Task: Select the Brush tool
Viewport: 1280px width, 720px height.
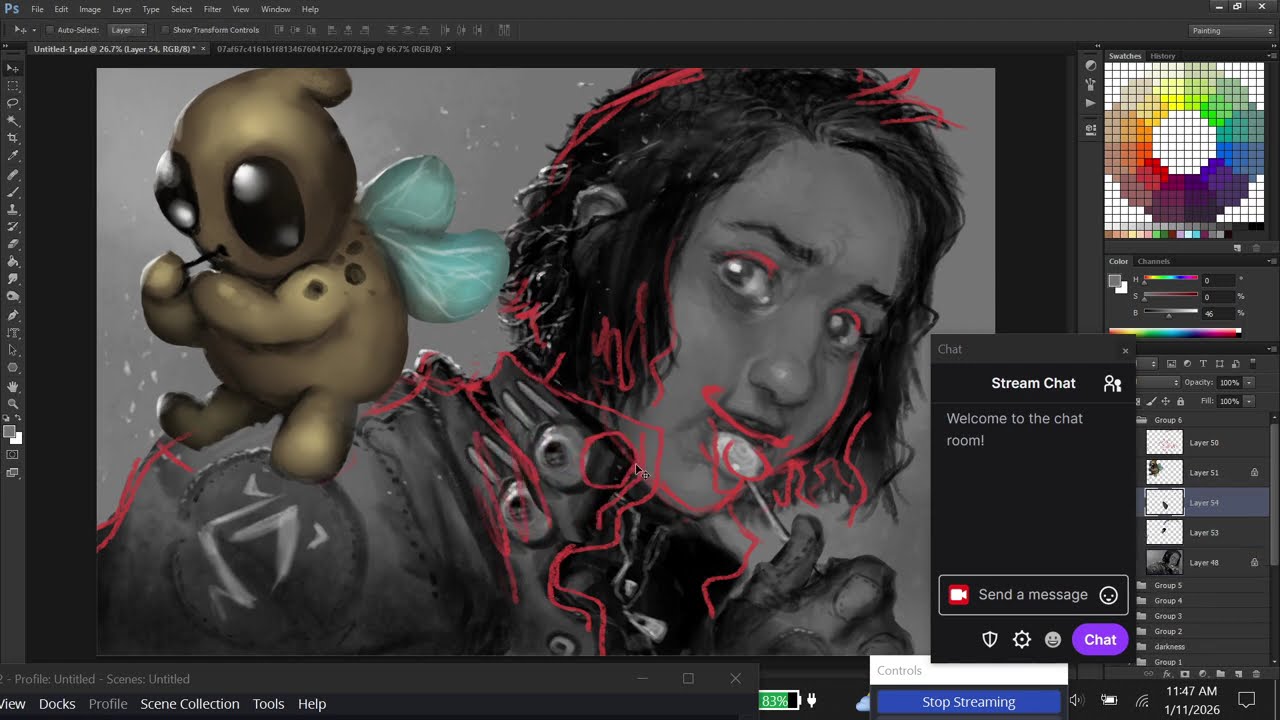Action: coord(13,190)
